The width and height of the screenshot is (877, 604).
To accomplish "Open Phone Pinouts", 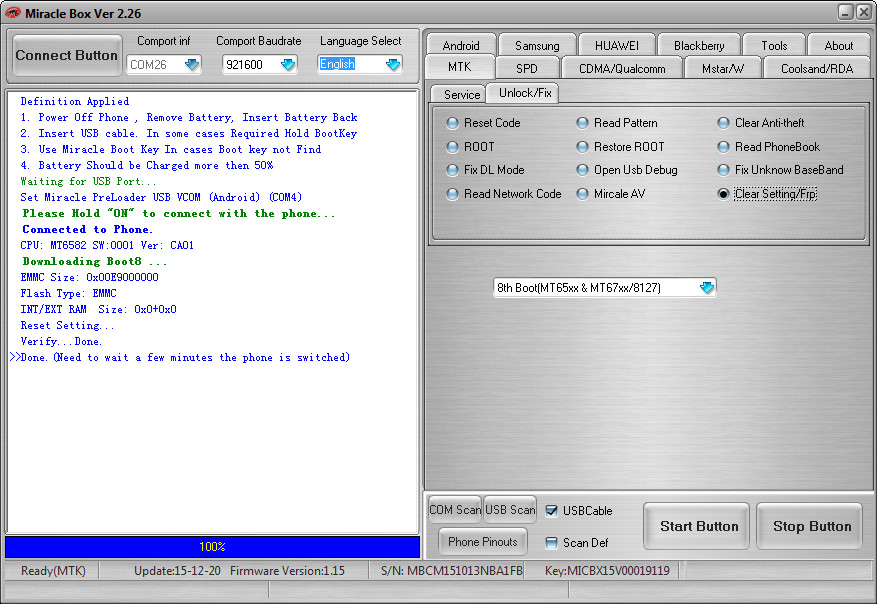I will coord(483,541).
